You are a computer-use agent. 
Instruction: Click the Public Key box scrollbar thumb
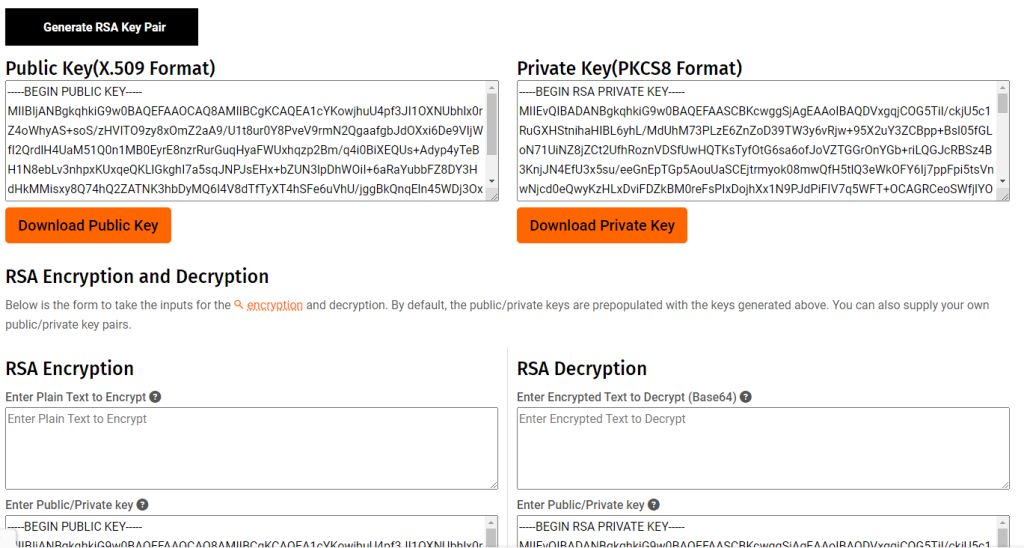pos(491,123)
